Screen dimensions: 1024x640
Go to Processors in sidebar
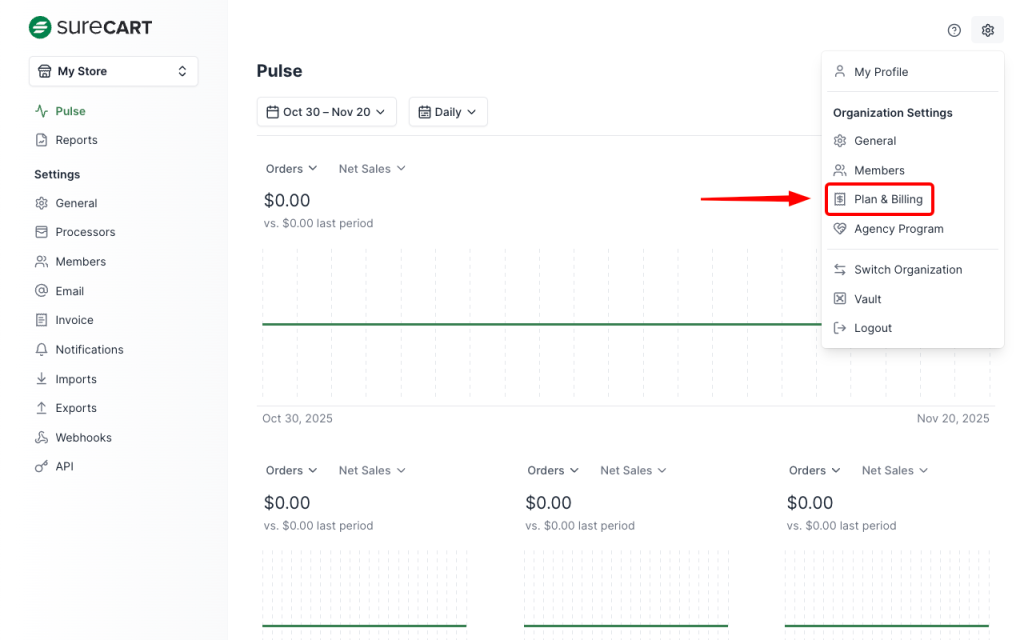[x=85, y=232]
